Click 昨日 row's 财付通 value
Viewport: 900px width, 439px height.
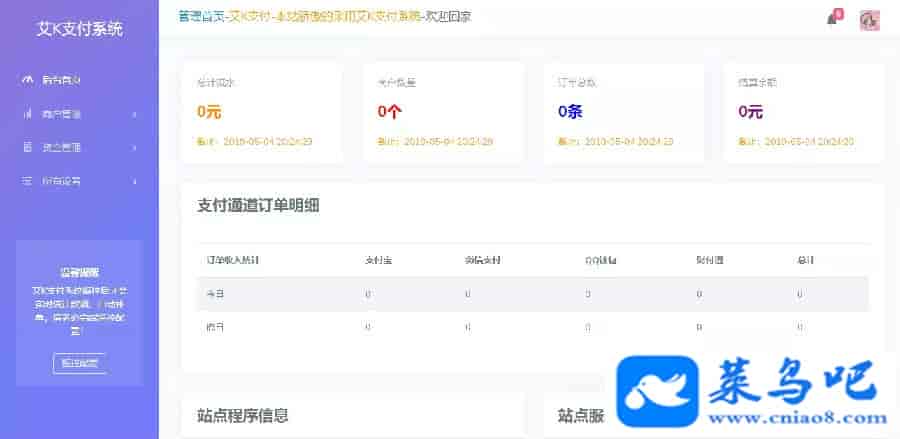(x=699, y=327)
